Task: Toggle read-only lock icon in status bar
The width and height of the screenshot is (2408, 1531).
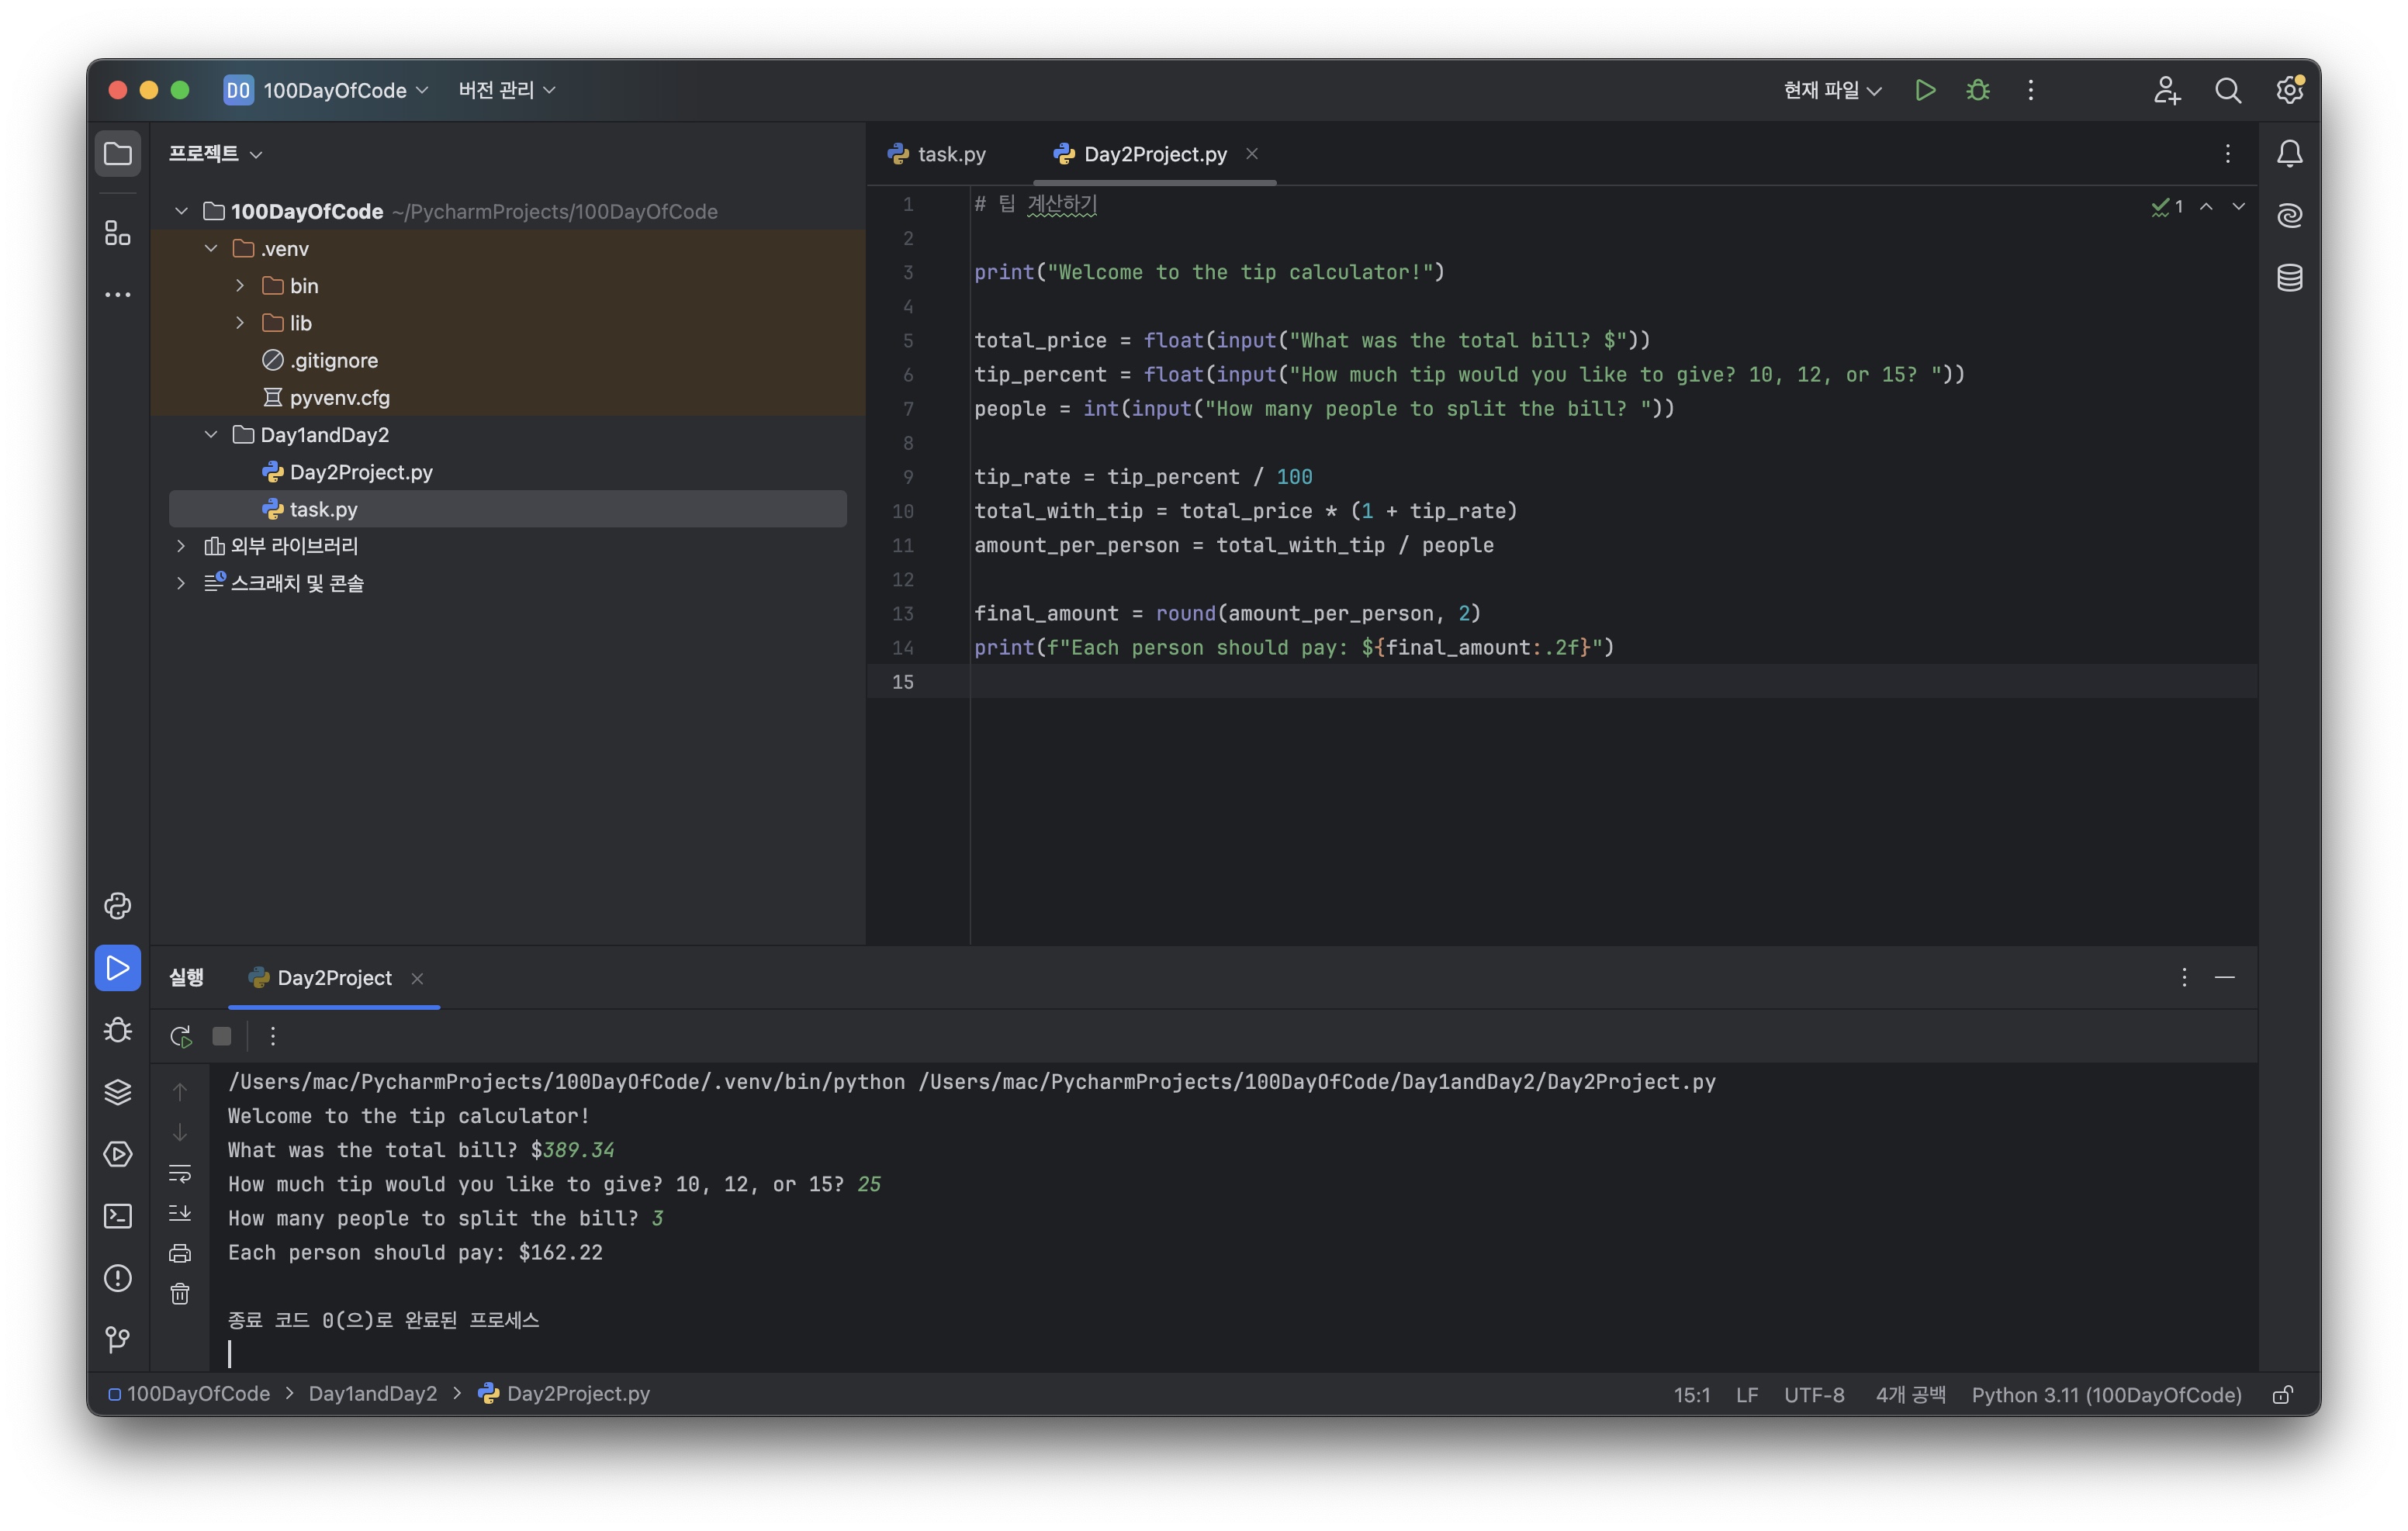Action: click(x=2282, y=1394)
